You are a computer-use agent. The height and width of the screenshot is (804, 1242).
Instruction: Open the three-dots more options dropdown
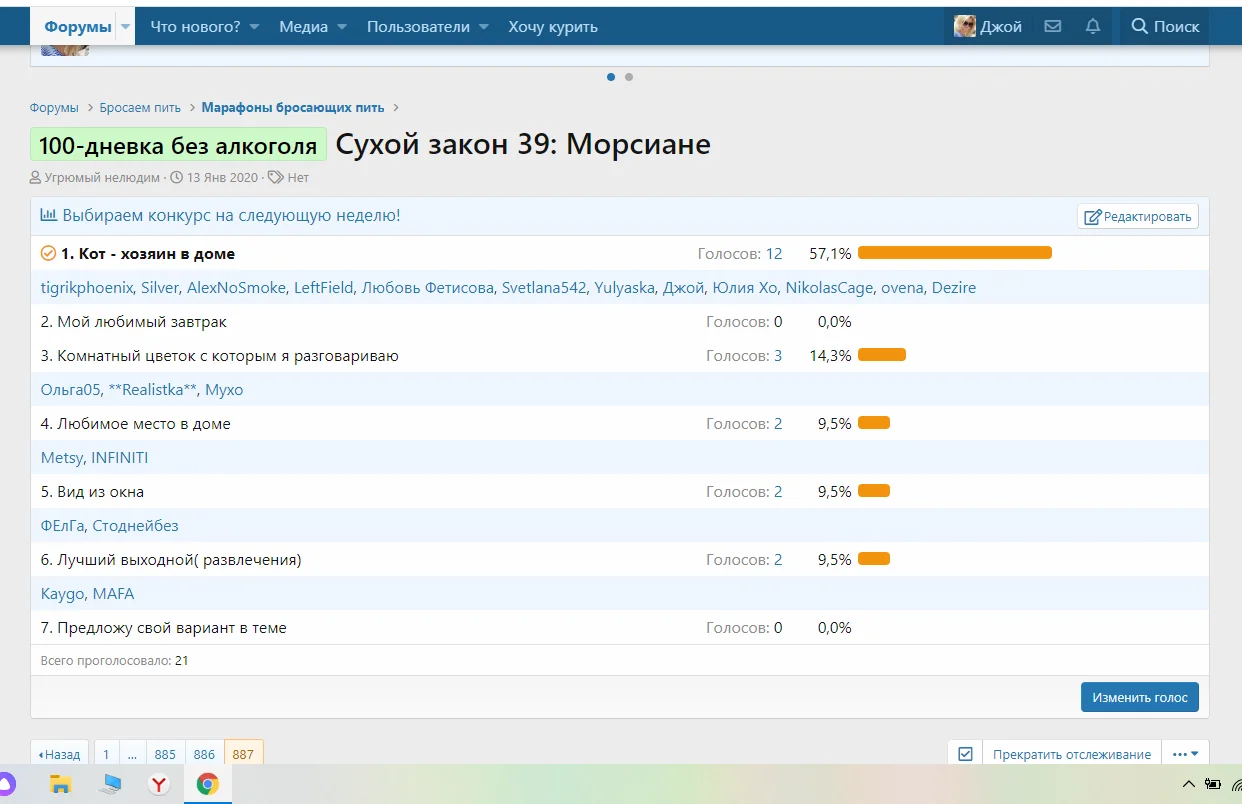coord(1186,754)
